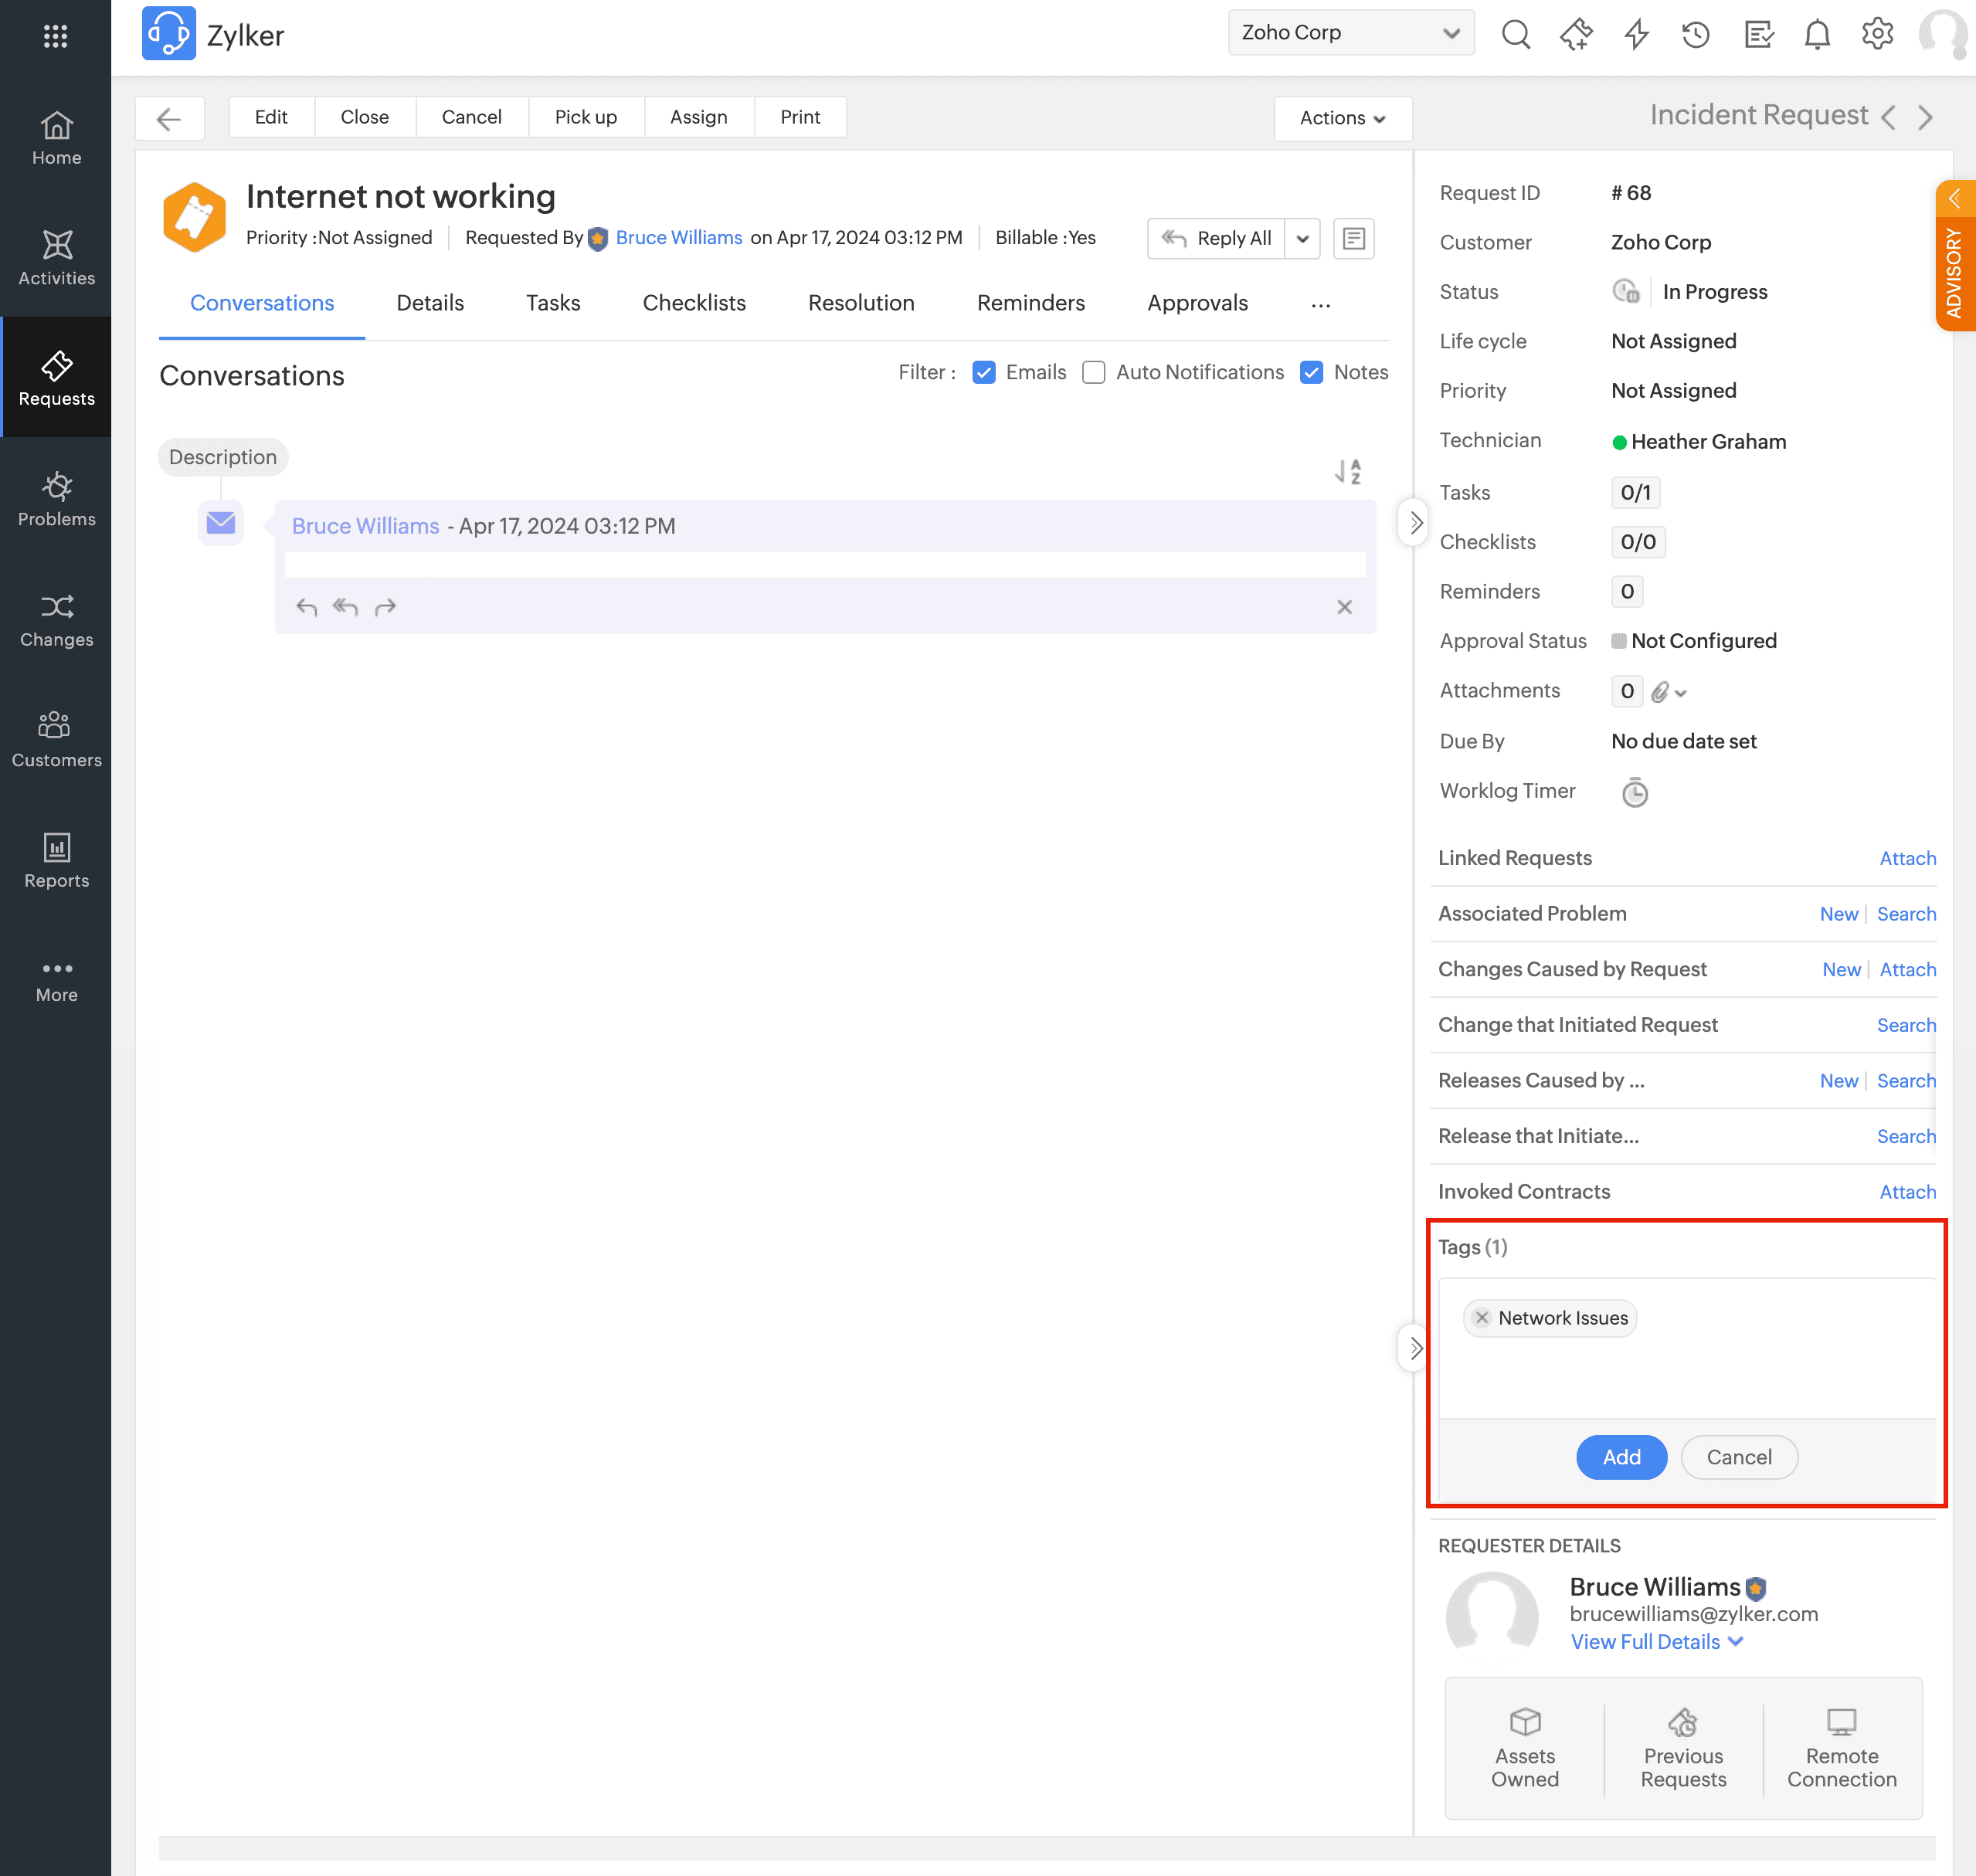Open the search icon in top bar
This screenshot has width=1976, height=1876.
1515,35
